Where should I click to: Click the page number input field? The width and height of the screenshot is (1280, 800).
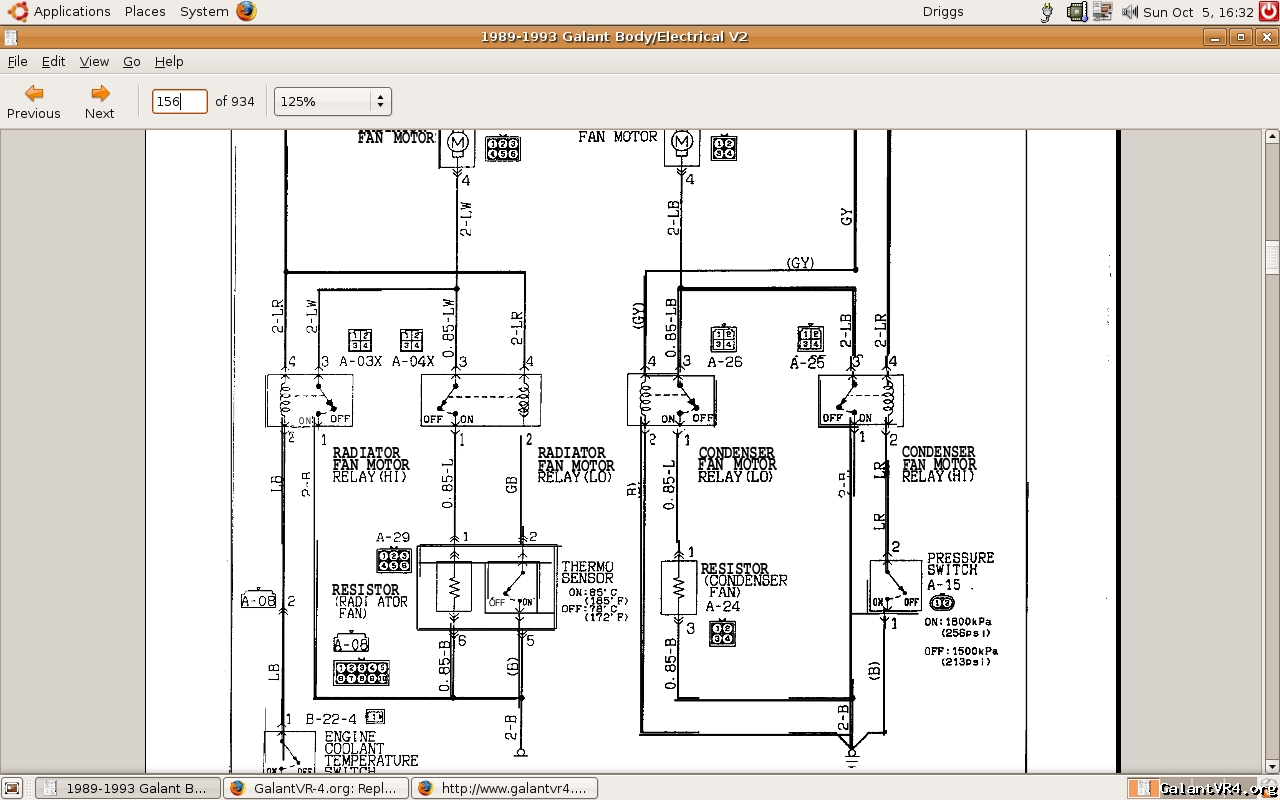(x=179, y=101)
